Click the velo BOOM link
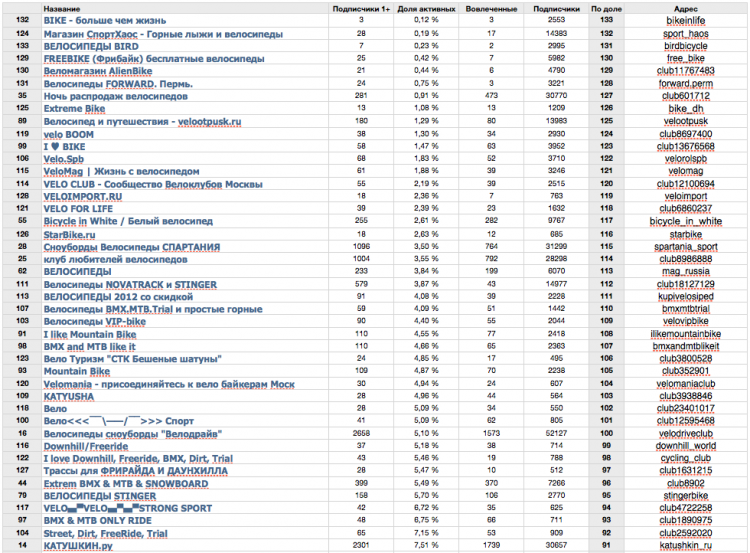The width and height of the screenshot is (750, 553). pyautogui.click(x=68, y=134)
